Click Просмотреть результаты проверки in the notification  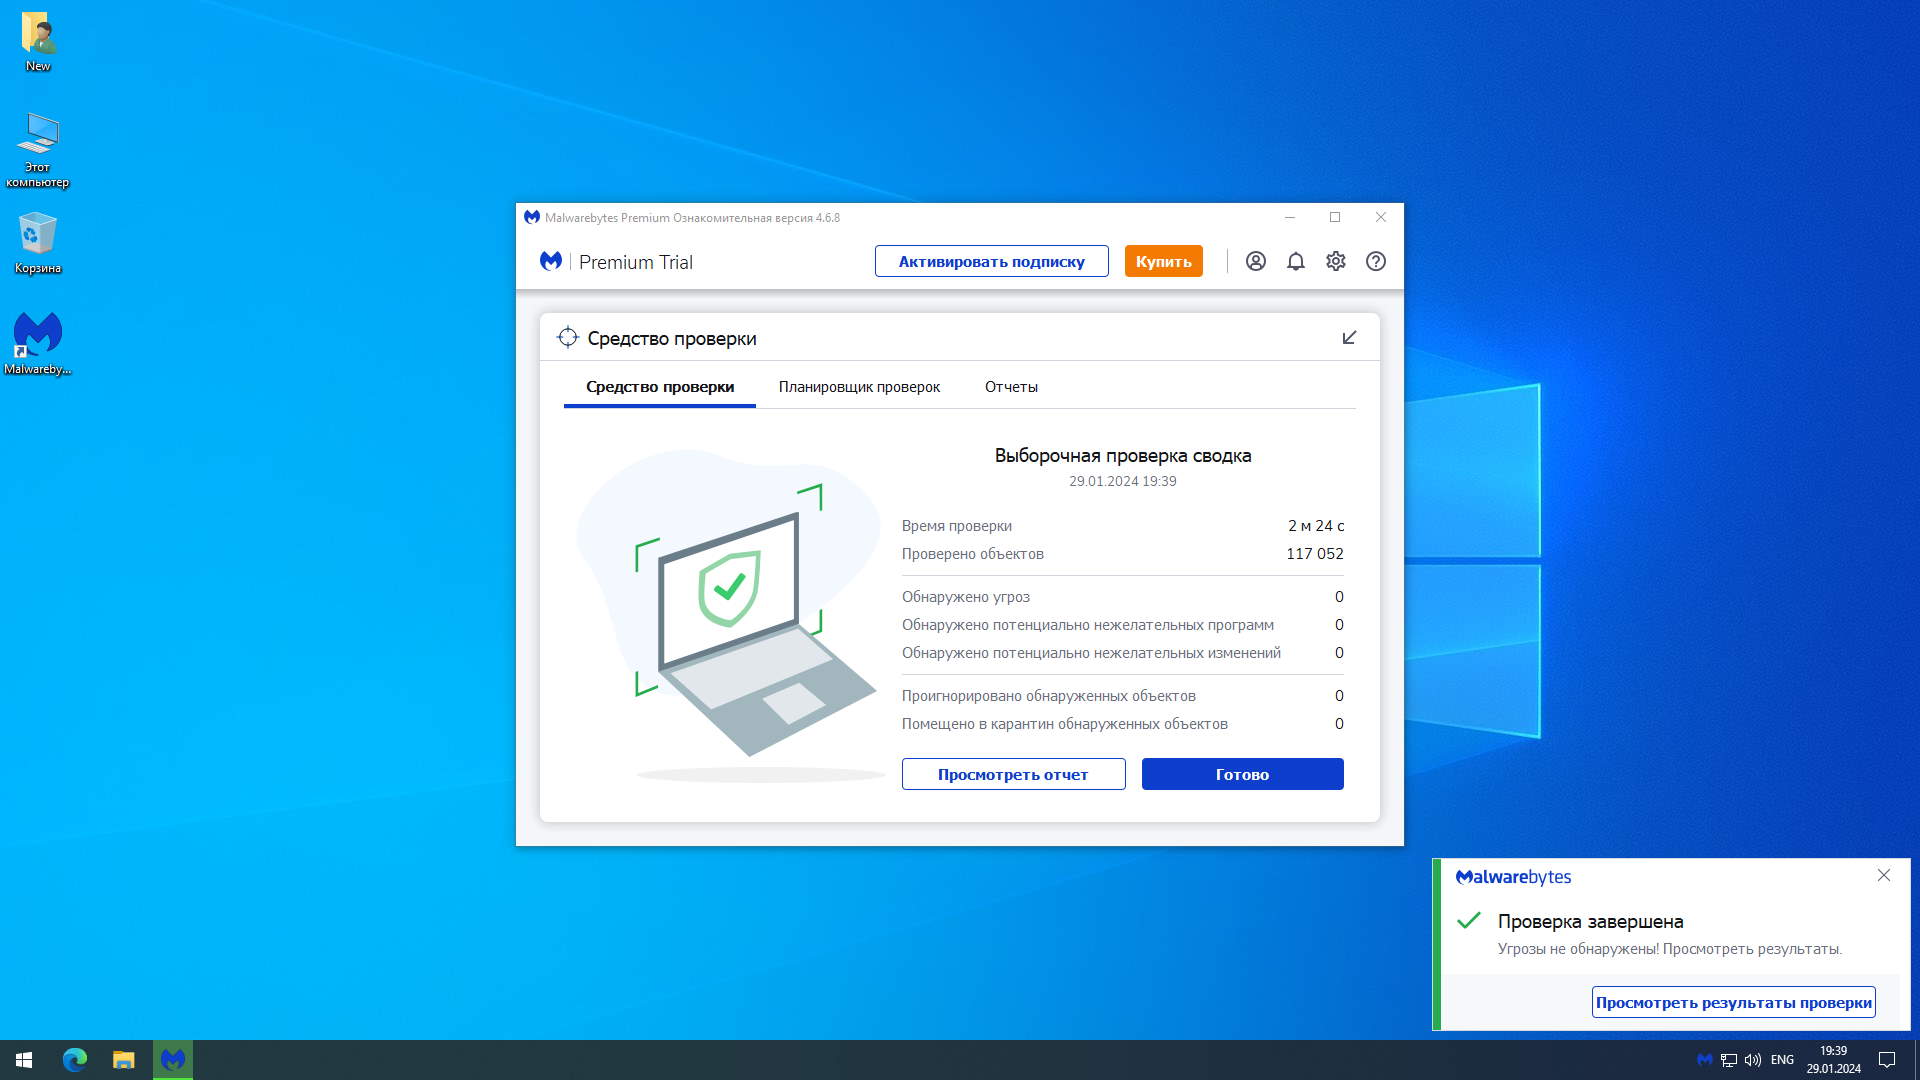(1733, 1002)
